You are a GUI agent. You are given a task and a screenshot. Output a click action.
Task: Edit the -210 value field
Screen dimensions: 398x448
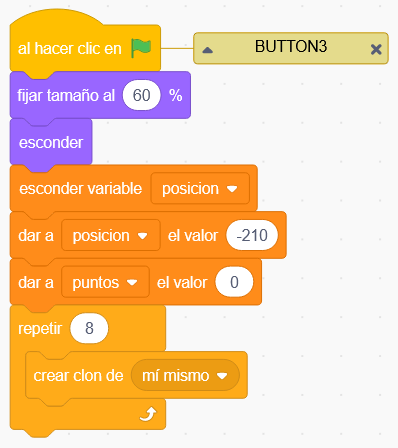click(x=252, y=235)
